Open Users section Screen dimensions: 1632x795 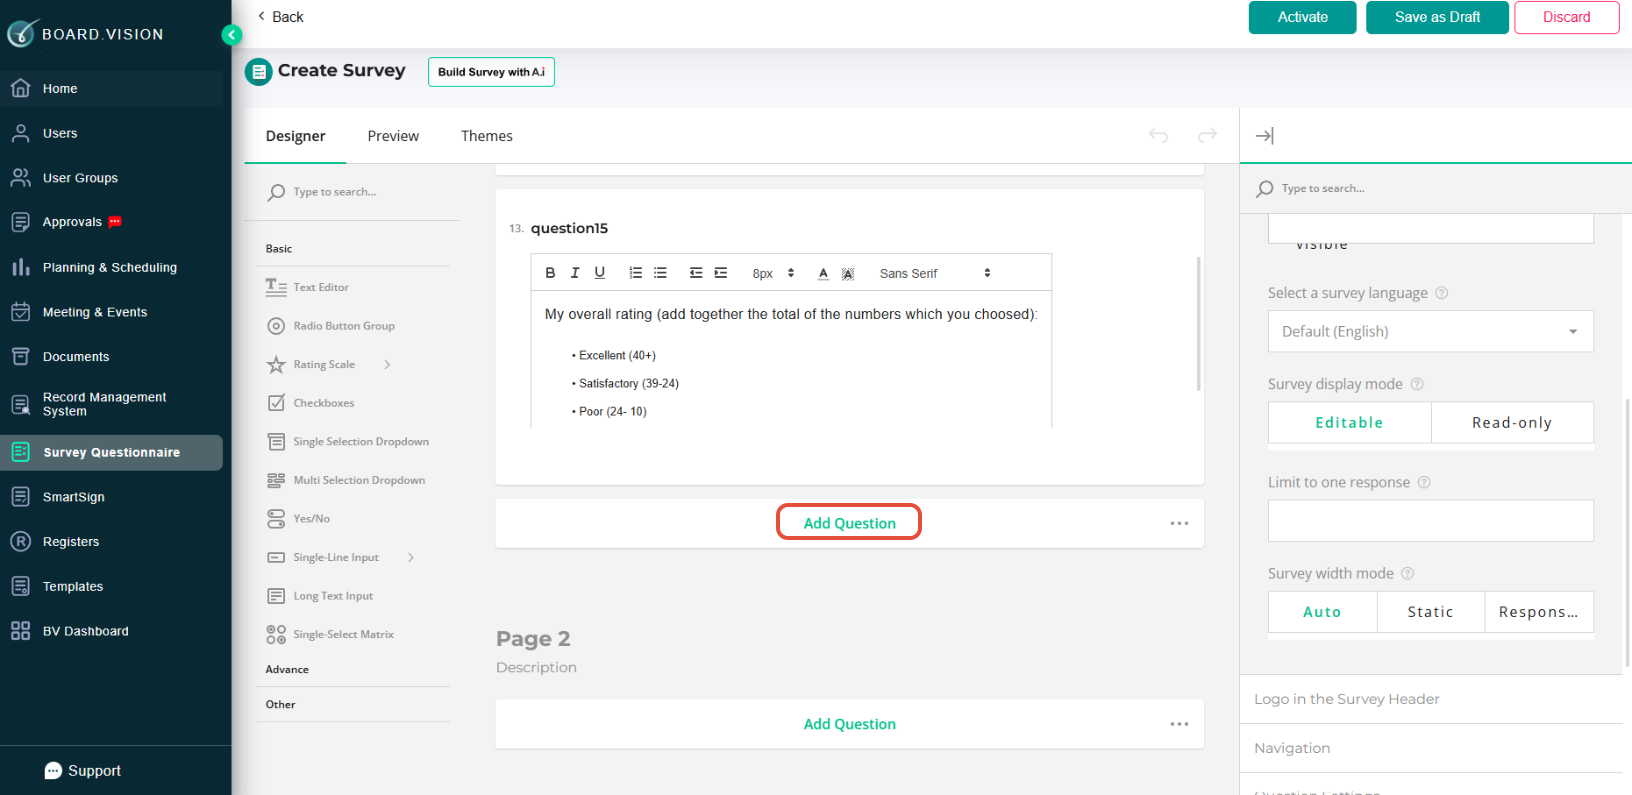pyautogui.click(x=111, y=133)
